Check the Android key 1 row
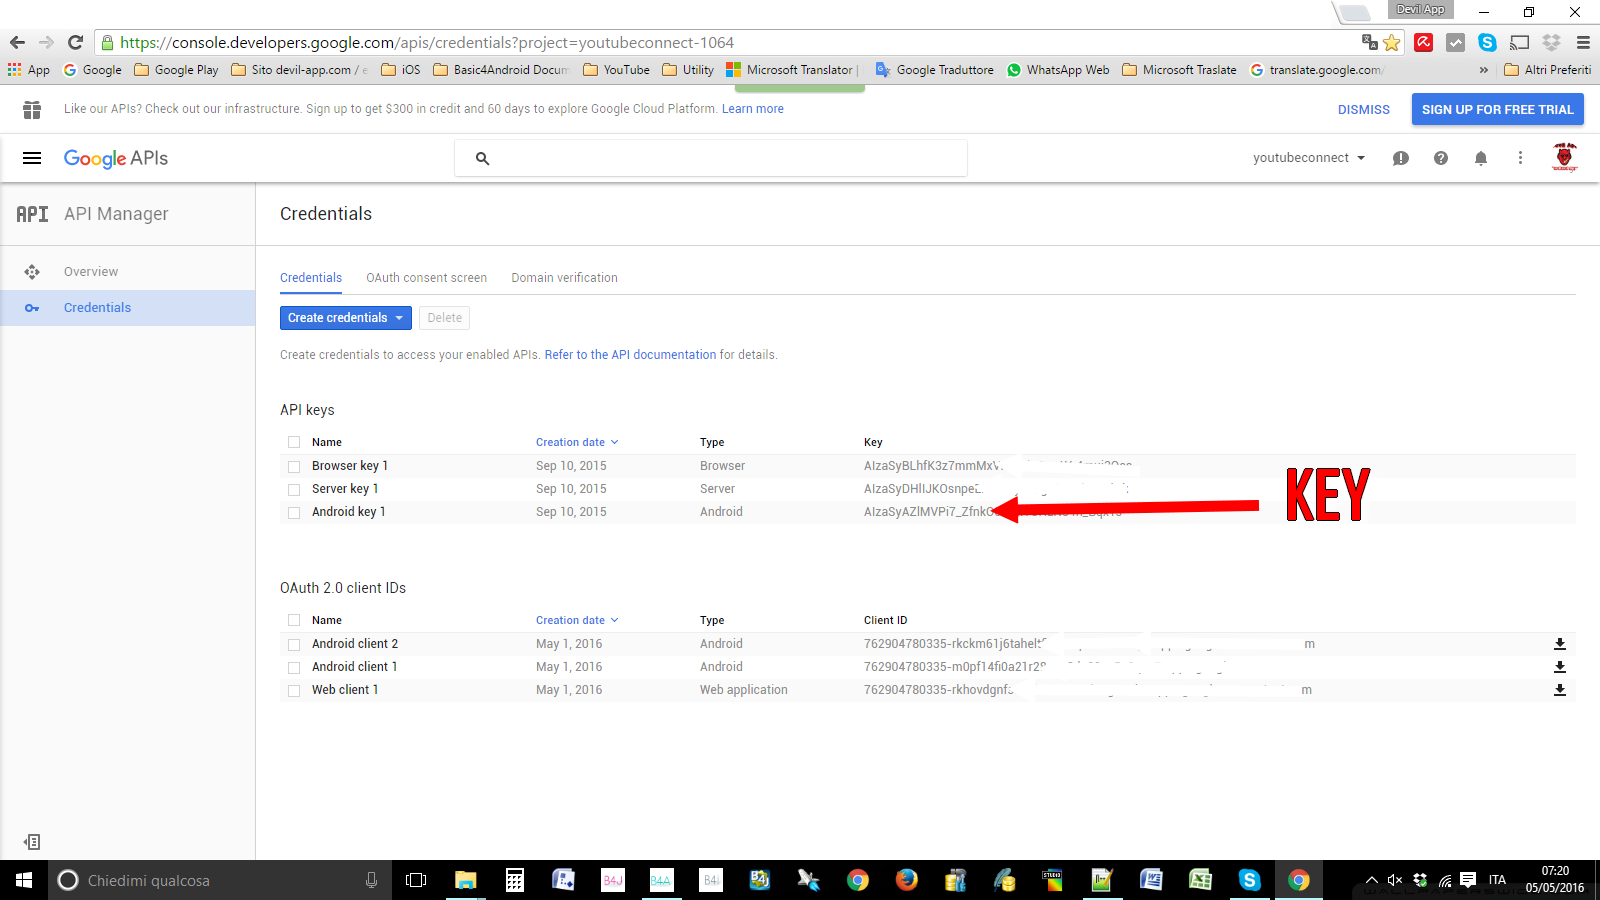The image size is (1600, 900). click(x=294, y=512)
